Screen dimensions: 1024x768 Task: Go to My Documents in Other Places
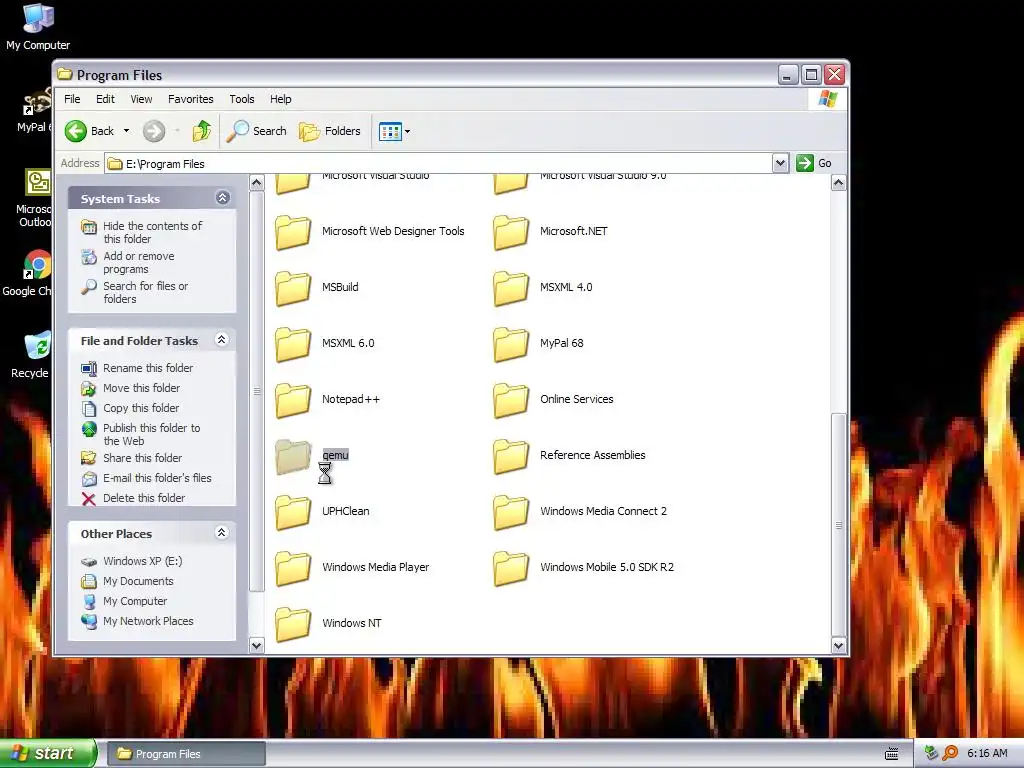pos(138,581)
